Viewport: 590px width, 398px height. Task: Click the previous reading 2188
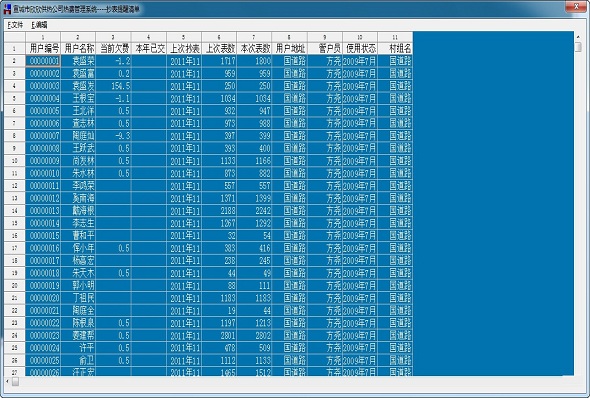219,210
